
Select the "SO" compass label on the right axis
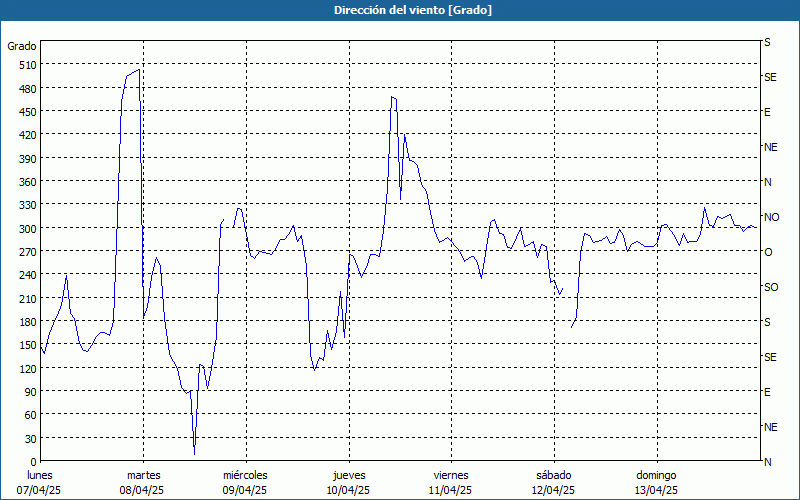pos(771,287)
